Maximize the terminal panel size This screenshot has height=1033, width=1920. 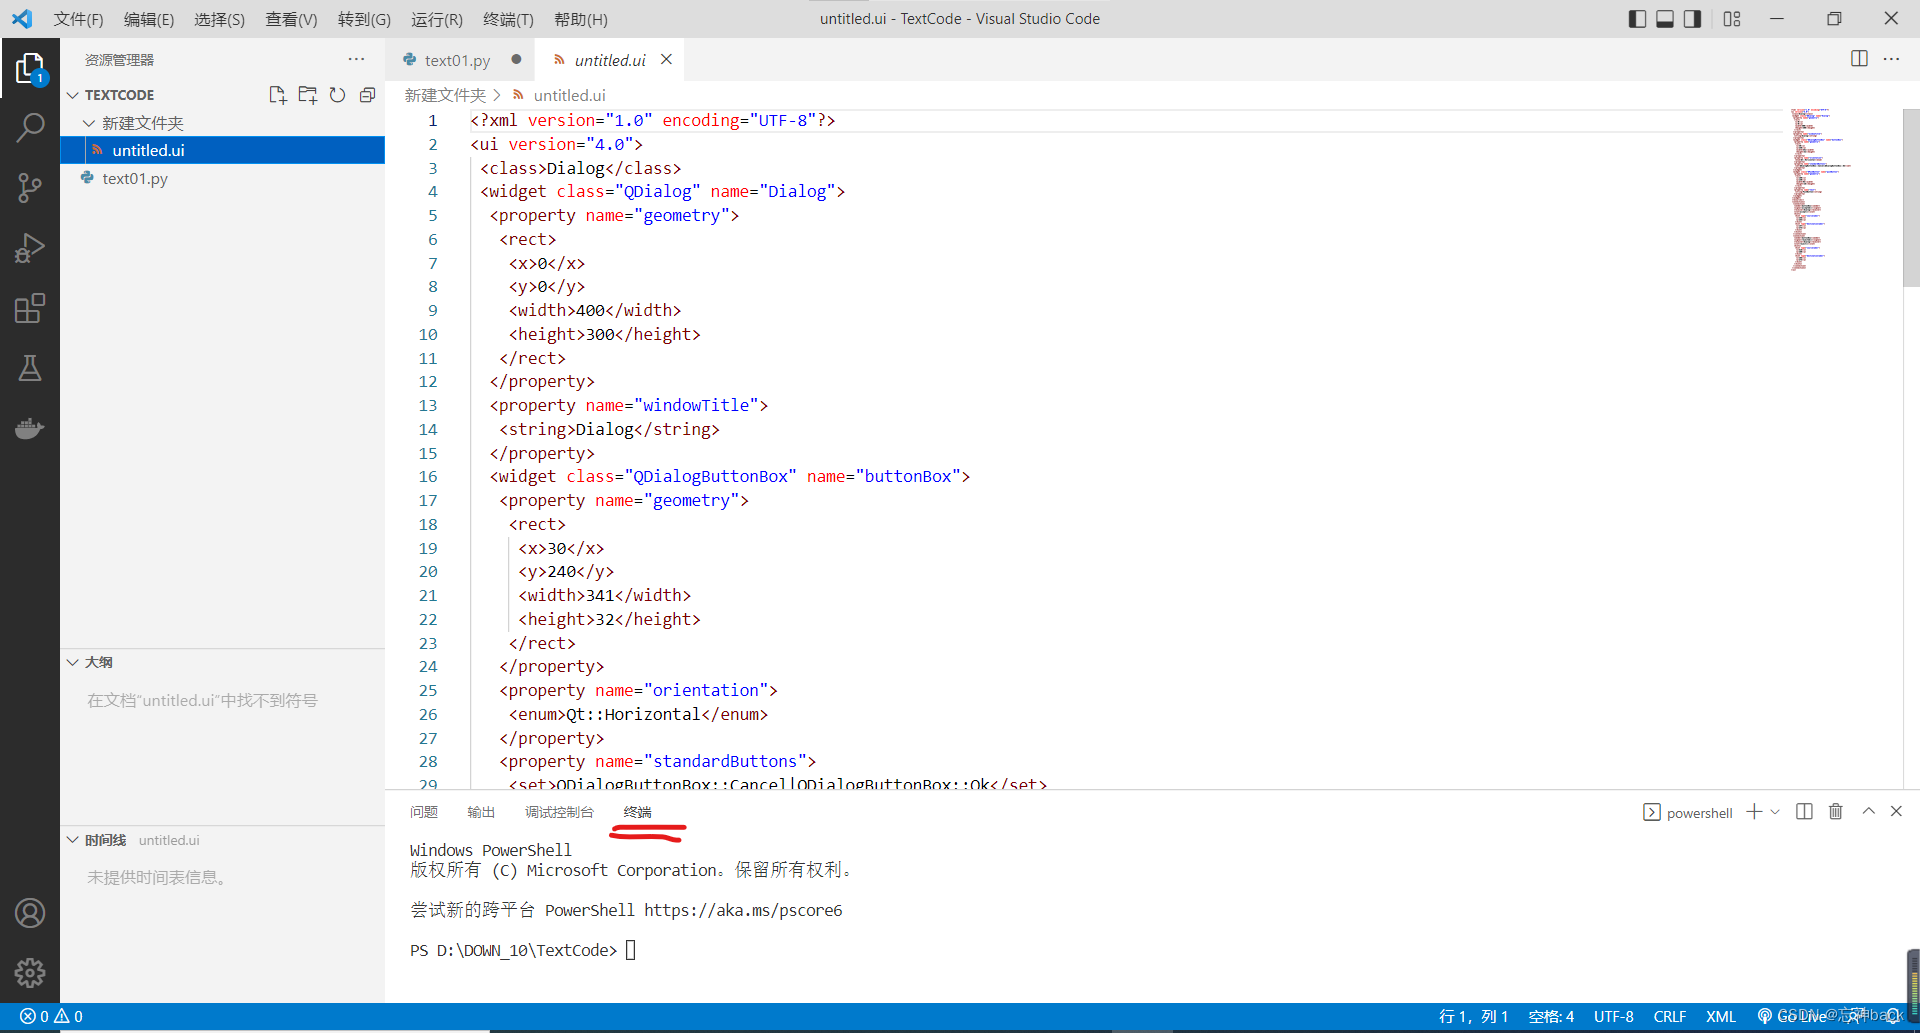click(1868, 812)
